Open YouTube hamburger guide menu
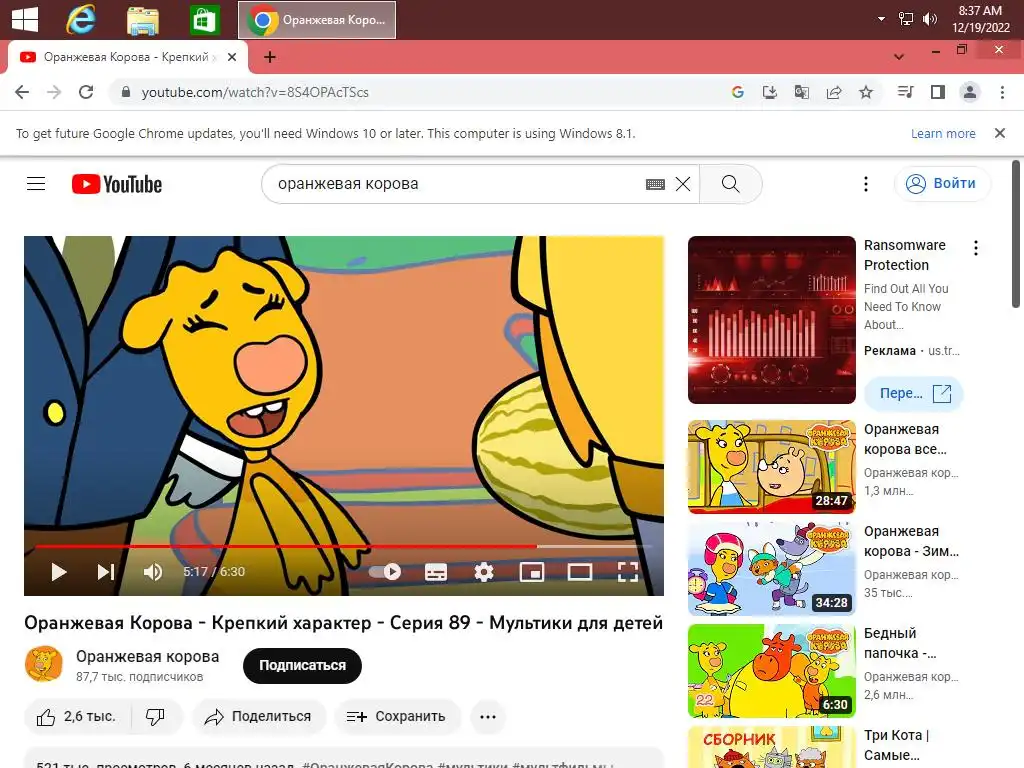1024x768 pixels. click(x=36, y=184)
